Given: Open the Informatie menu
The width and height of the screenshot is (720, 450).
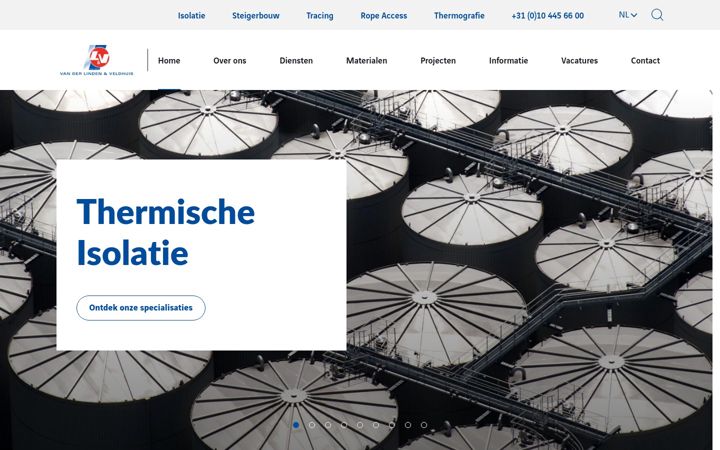Looking at the screenshot, I should pos(508,61).
